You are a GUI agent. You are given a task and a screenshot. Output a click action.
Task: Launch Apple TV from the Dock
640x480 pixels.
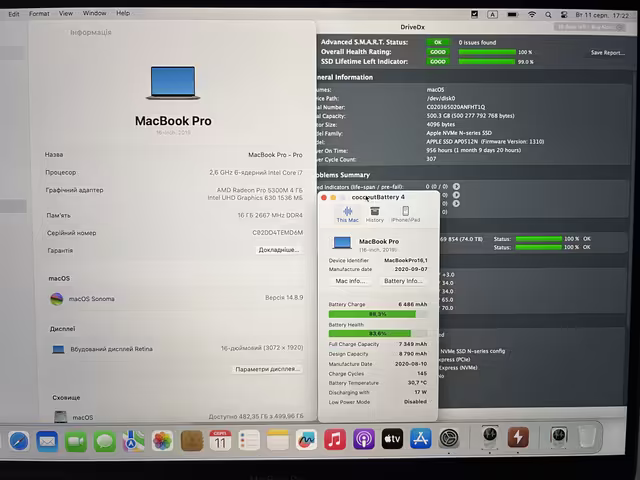pos(392,439)
